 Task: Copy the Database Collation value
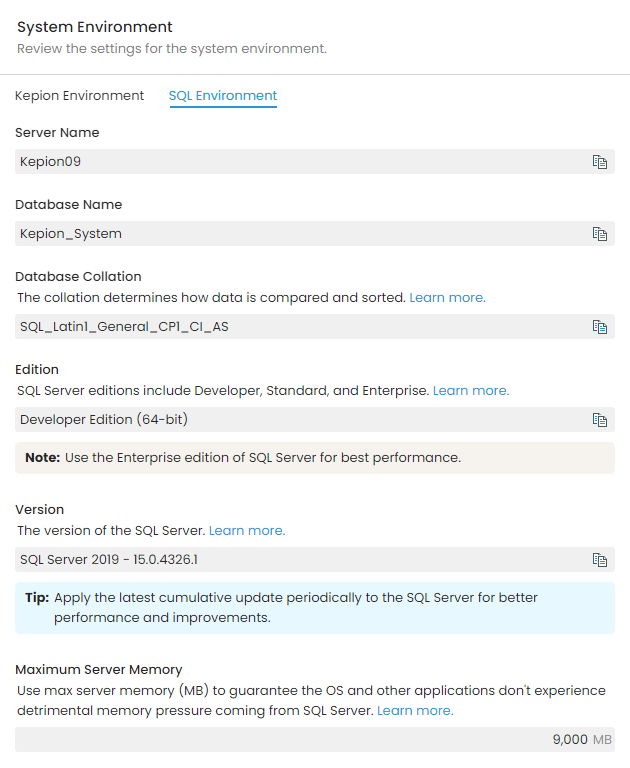pos(600,327)
